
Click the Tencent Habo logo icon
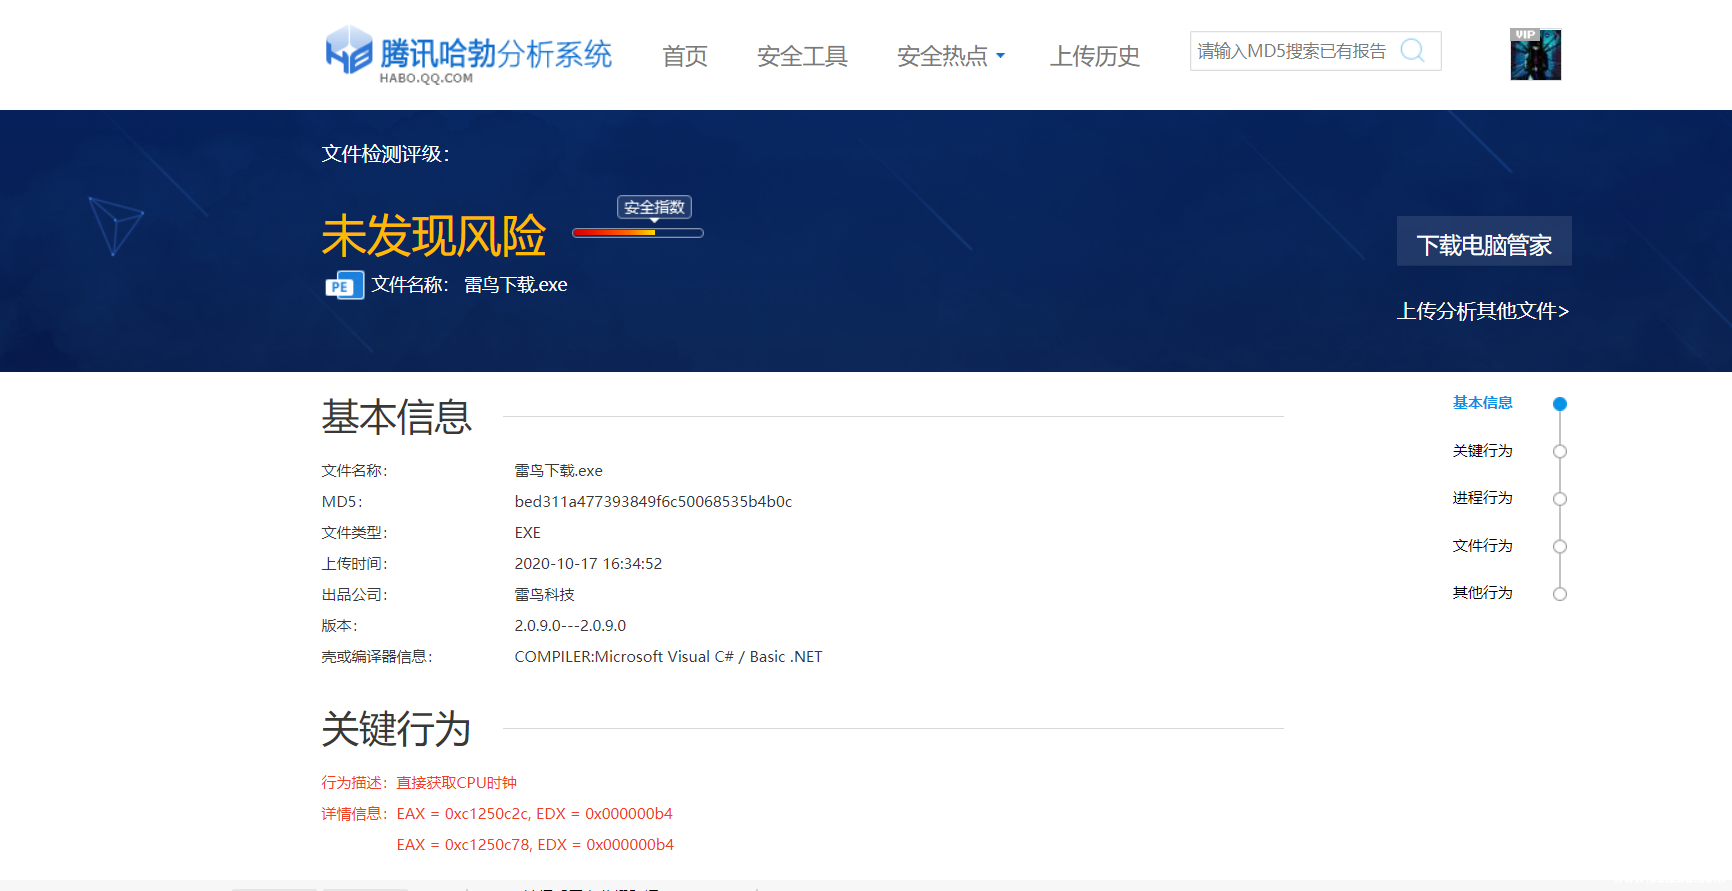[x=349, y=51]
